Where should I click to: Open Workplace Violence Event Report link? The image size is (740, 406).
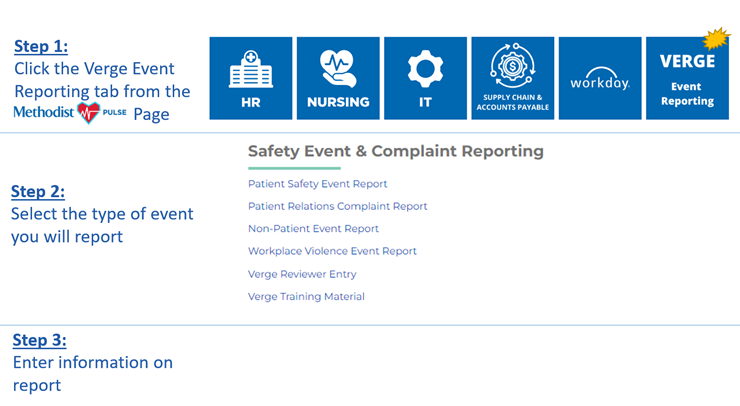pyautogui.click(x=332, y=251)
